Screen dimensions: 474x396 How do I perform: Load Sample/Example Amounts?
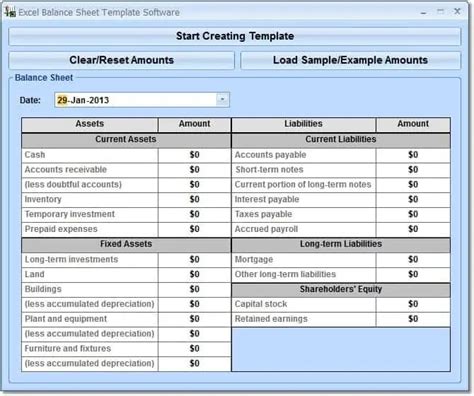point(350,60)
